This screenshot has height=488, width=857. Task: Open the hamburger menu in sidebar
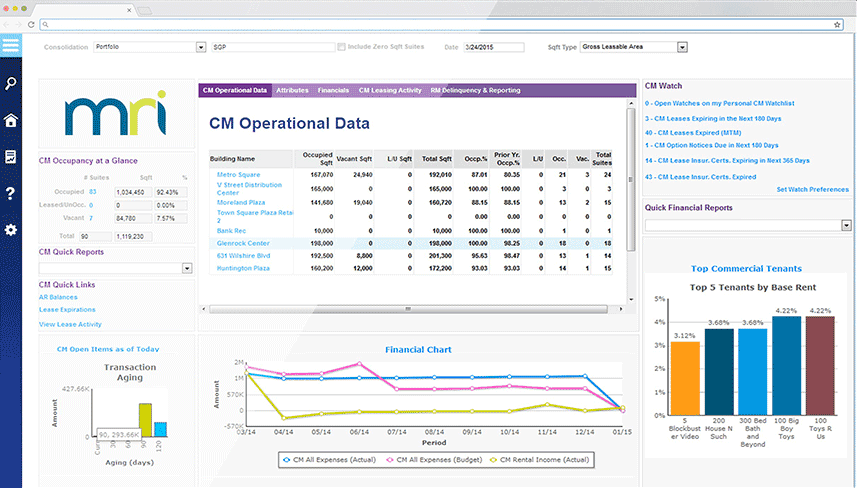click(x=10, y=45)
